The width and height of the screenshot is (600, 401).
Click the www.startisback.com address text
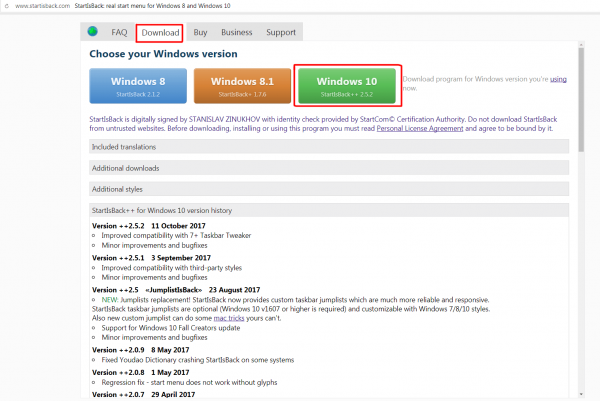(42, 6)
